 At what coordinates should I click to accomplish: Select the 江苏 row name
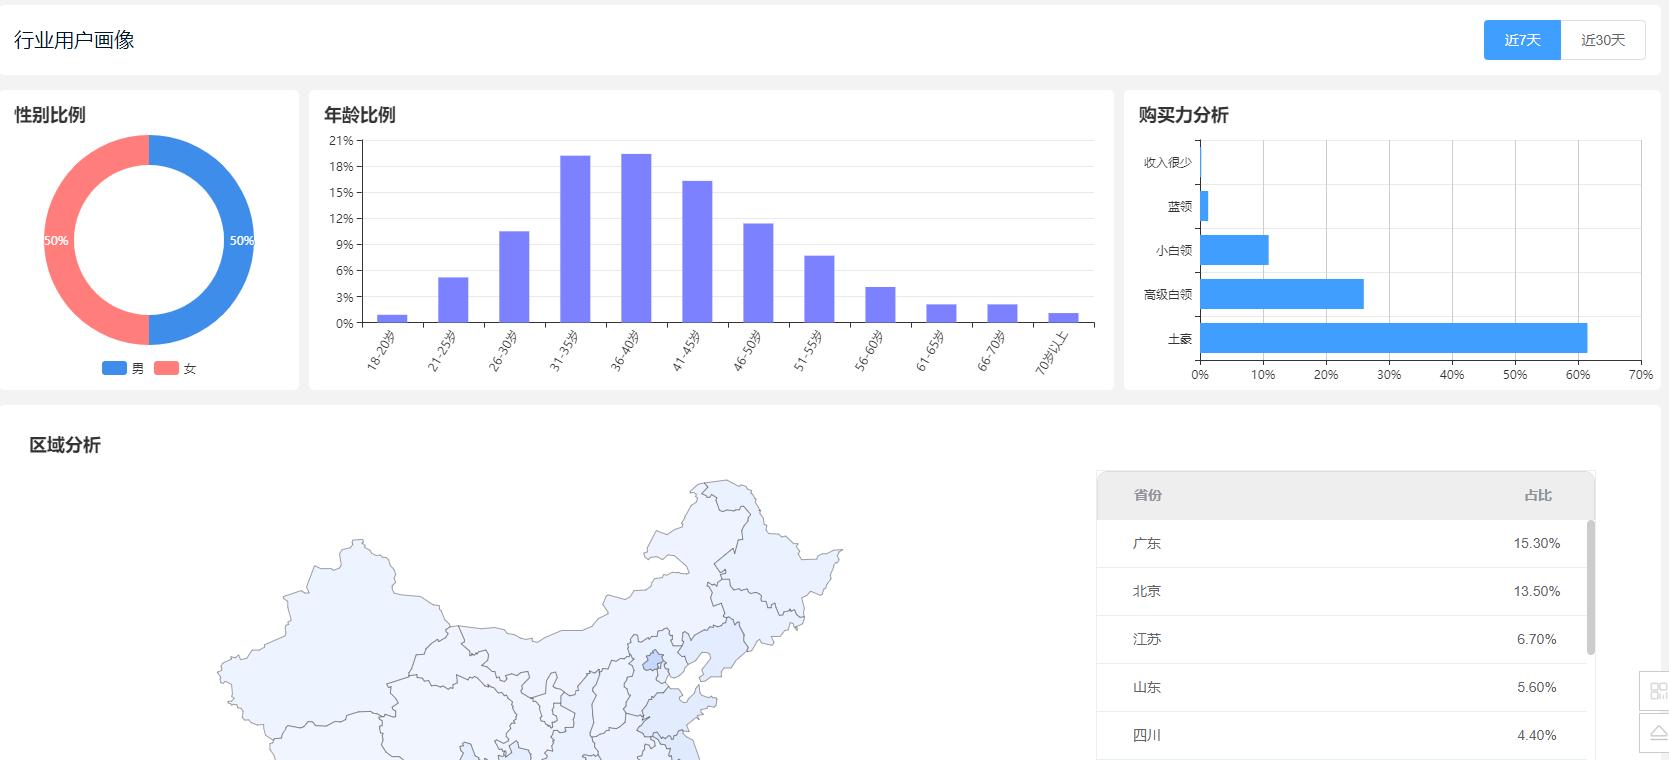(x=1147, y=639)
